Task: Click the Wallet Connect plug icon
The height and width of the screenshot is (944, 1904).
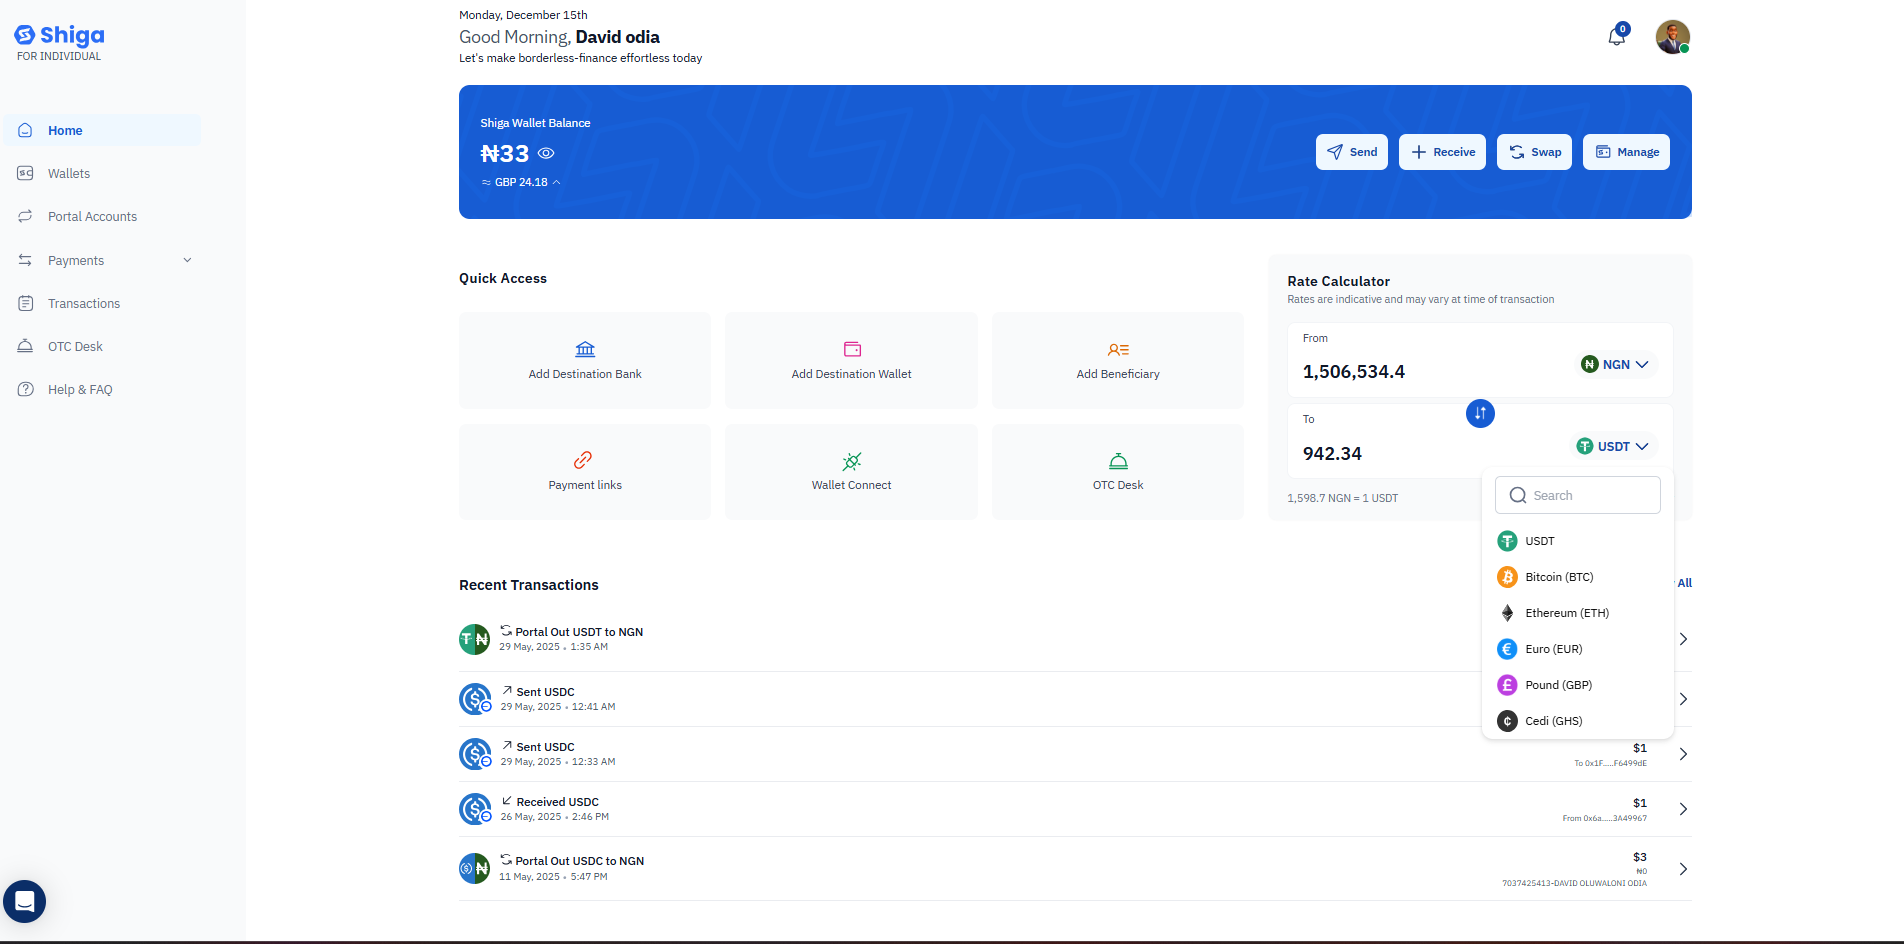Action: 851,461
